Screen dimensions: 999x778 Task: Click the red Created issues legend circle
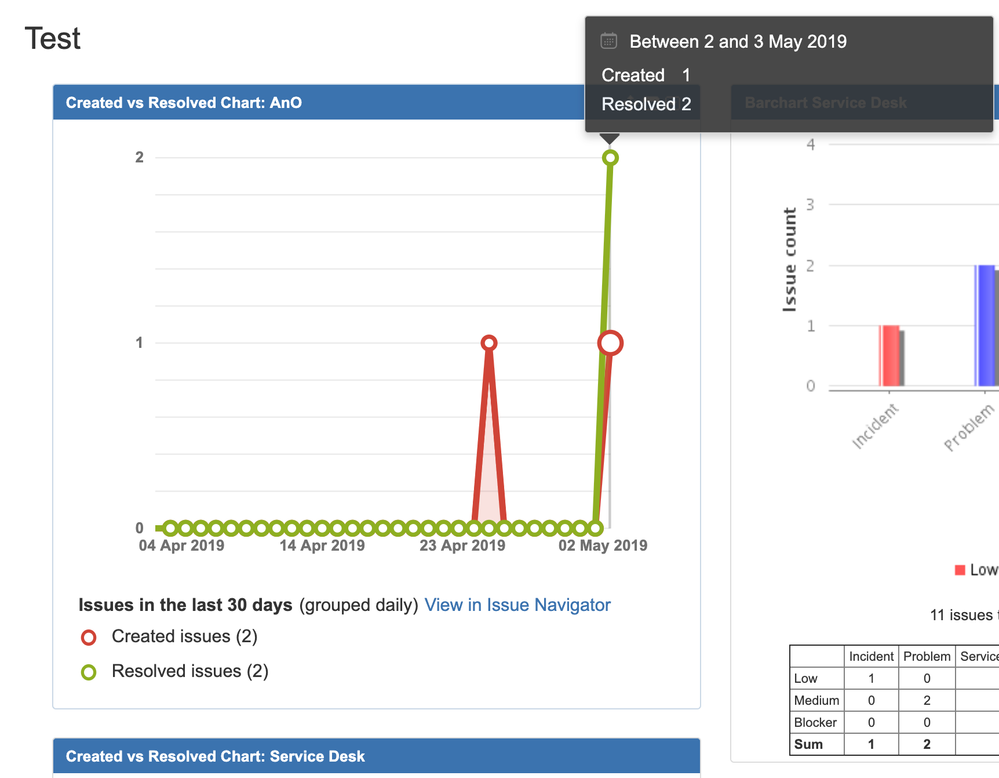click(x=88, y=637)
